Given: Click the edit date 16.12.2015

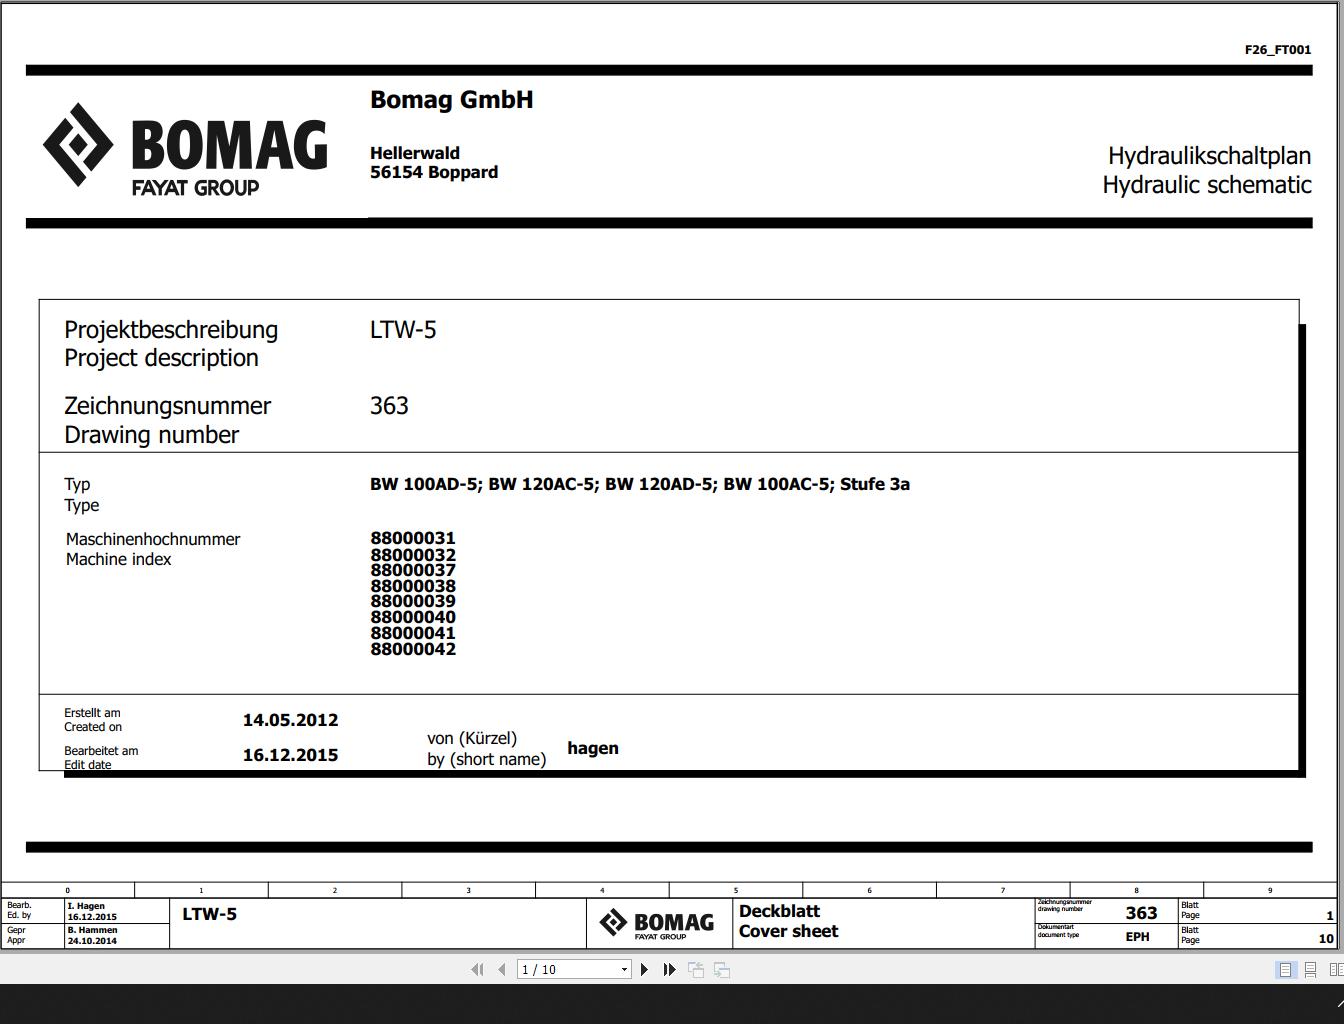Looking at the screenshot, I should point(290,755).
